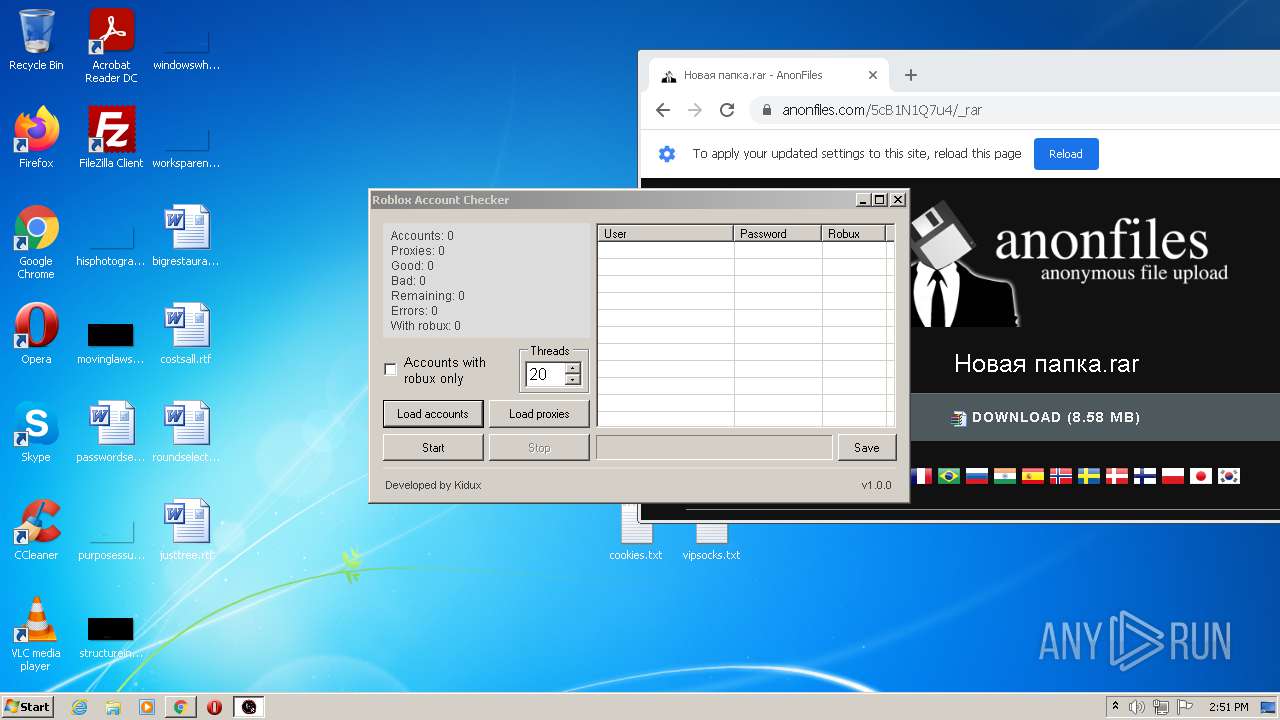Launch Skype from the desktop
The height and width of the screenshot is (720, 1280).
[36, 432]
